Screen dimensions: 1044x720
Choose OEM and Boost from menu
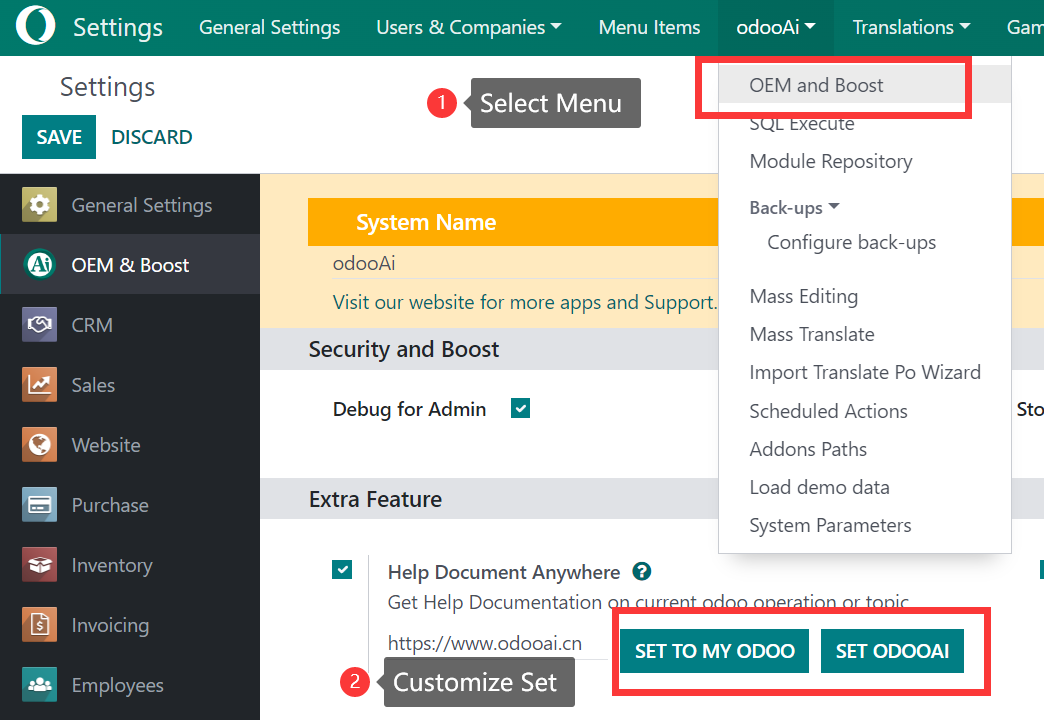[816, 85]
